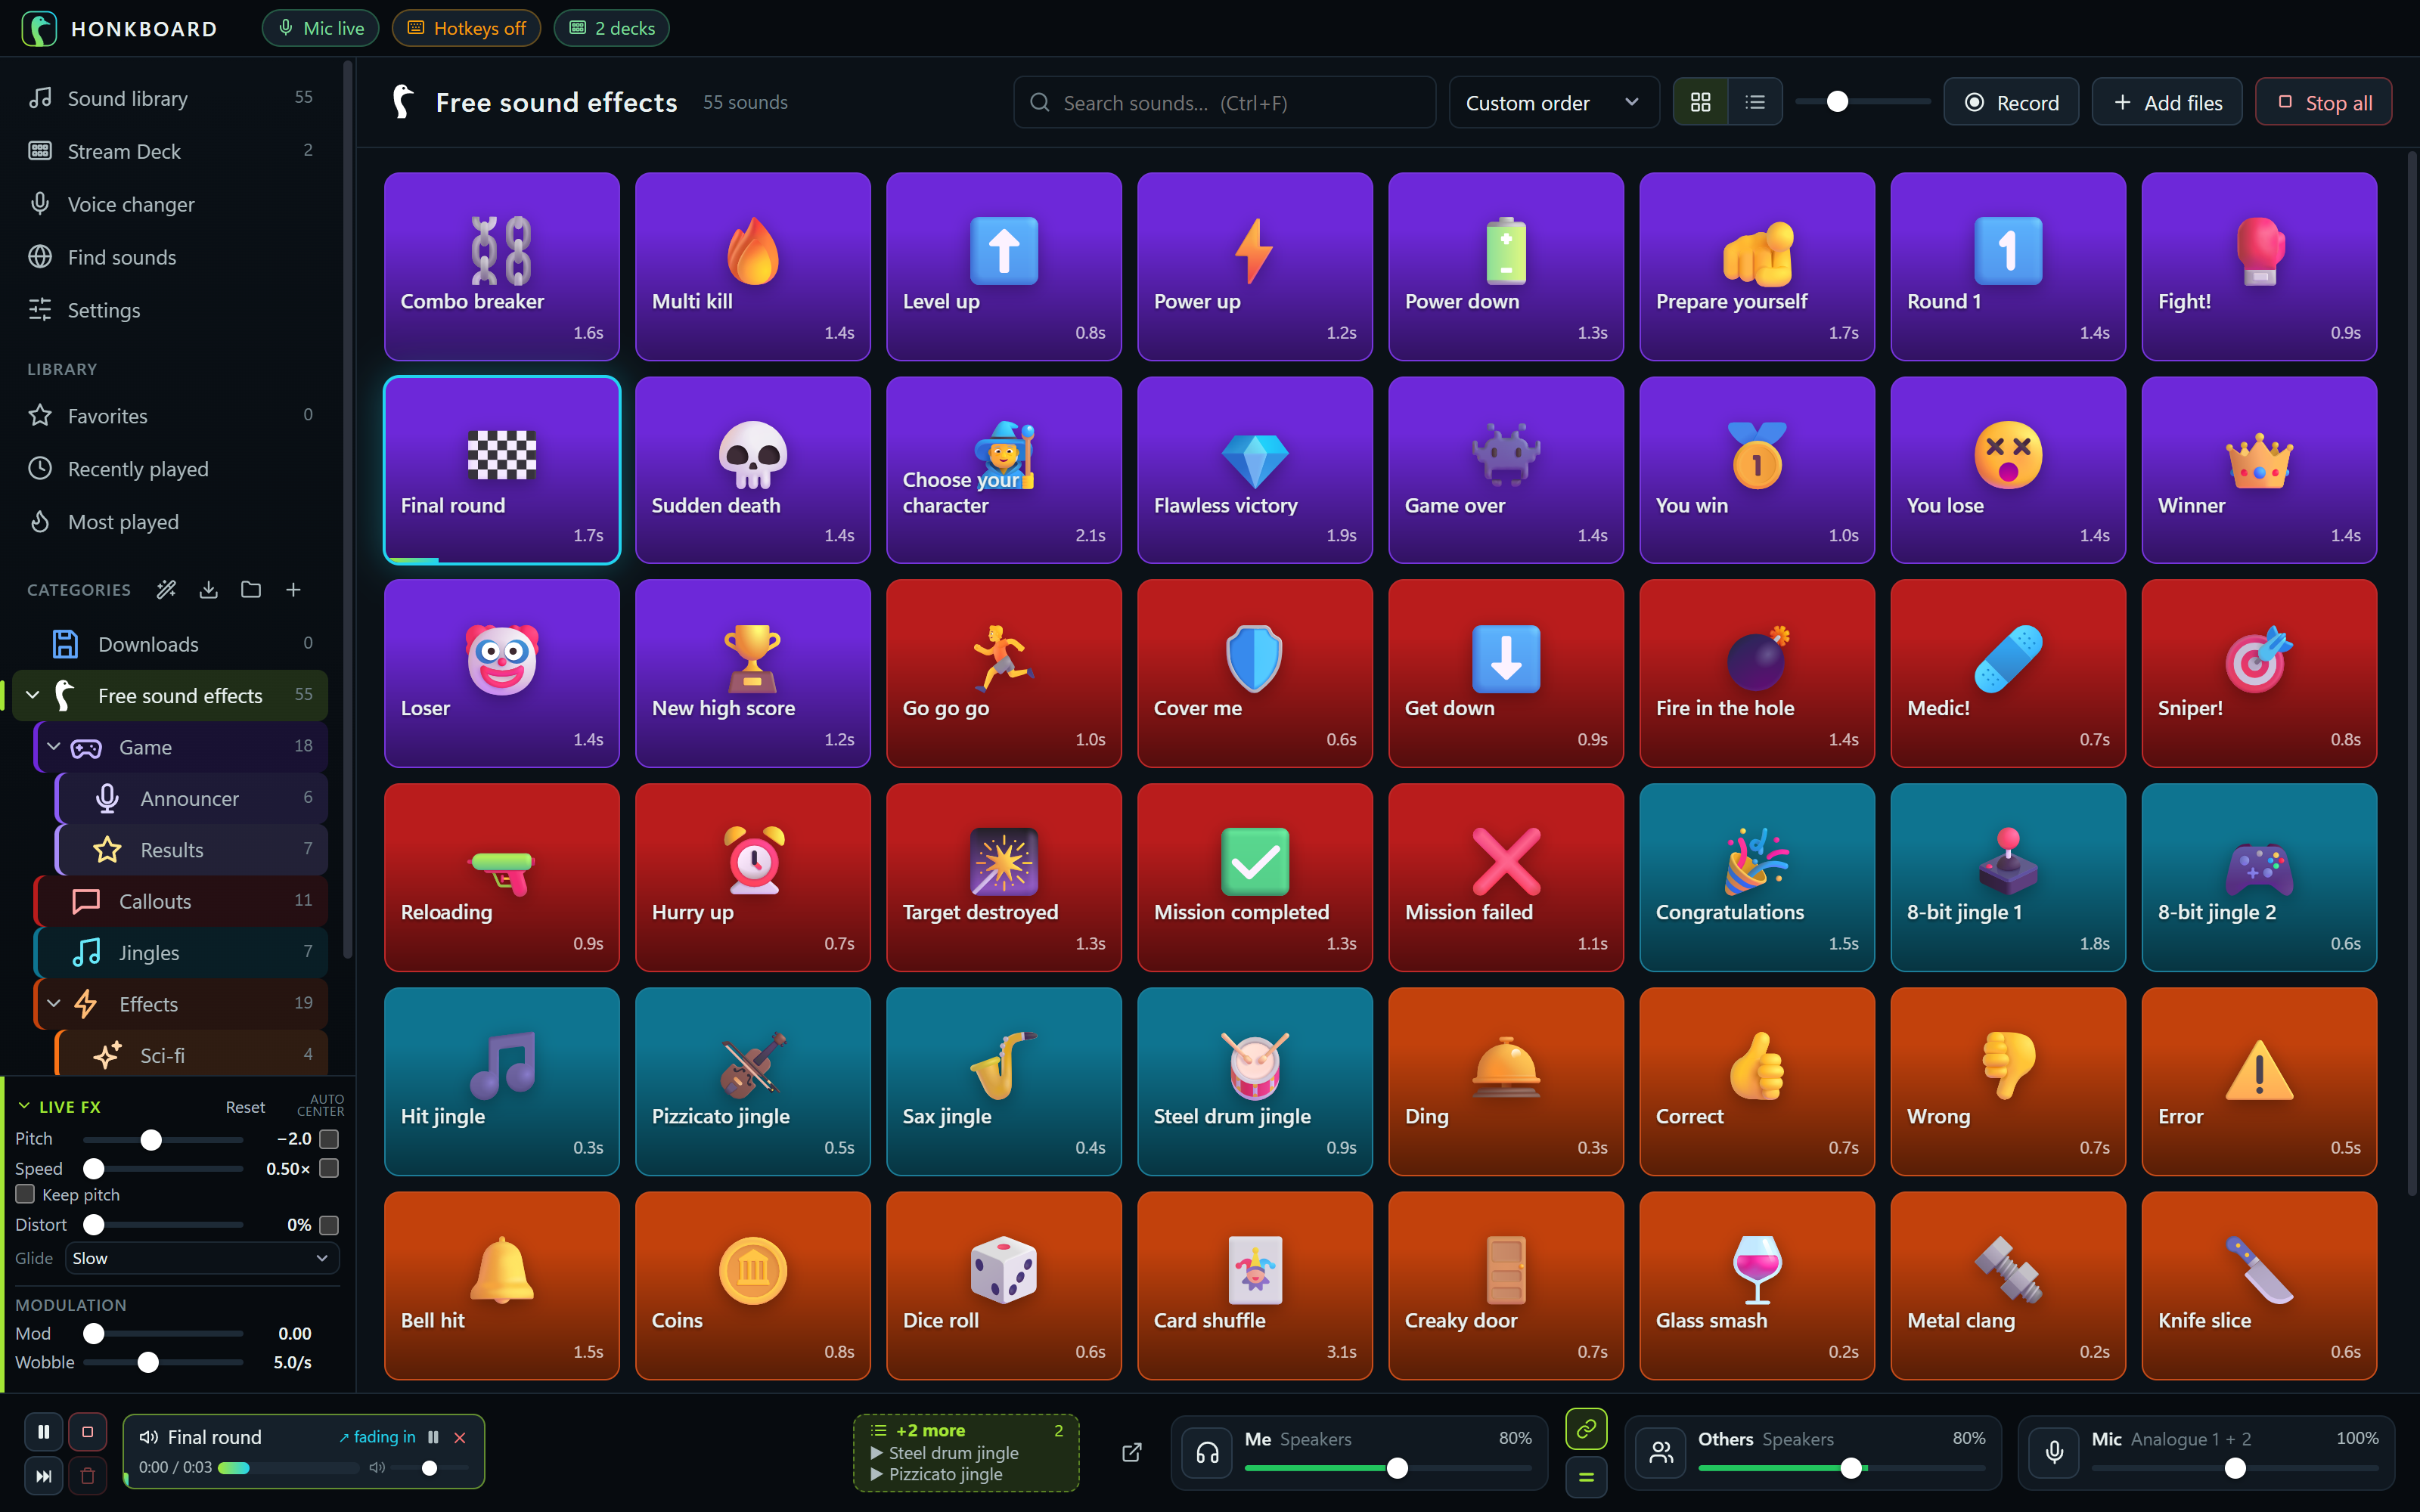This screenshot has height=1512, width=2420.
Task: Collapse the Free sound effects category
Action: 33,694
